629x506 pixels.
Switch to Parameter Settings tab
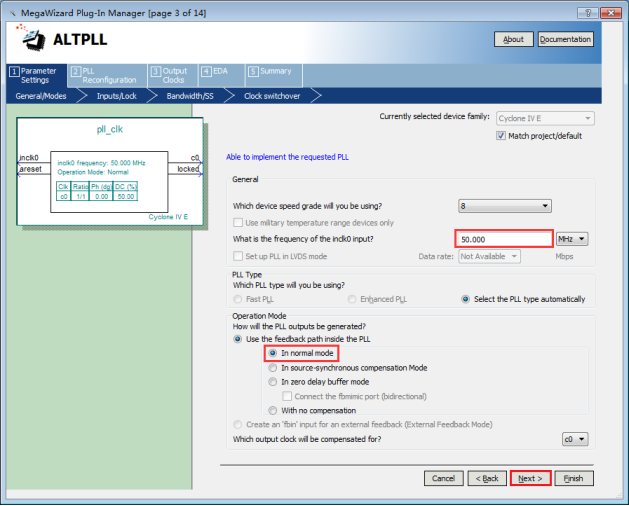37,75
